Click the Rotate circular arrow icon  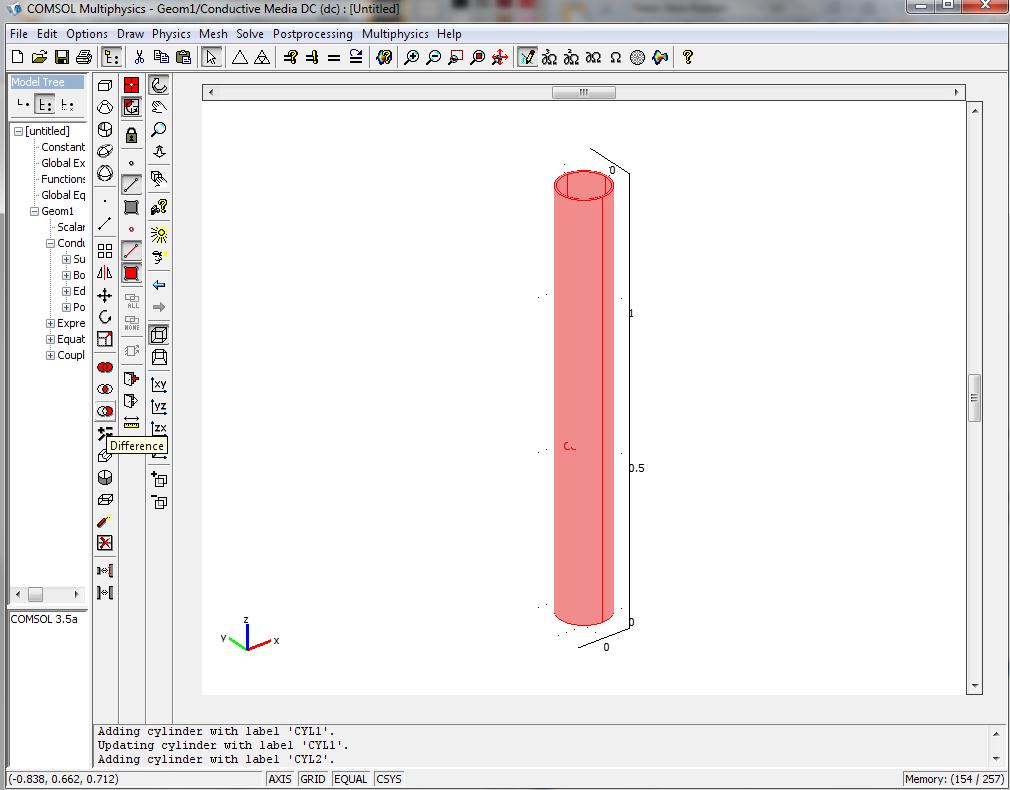coord(105,317)
